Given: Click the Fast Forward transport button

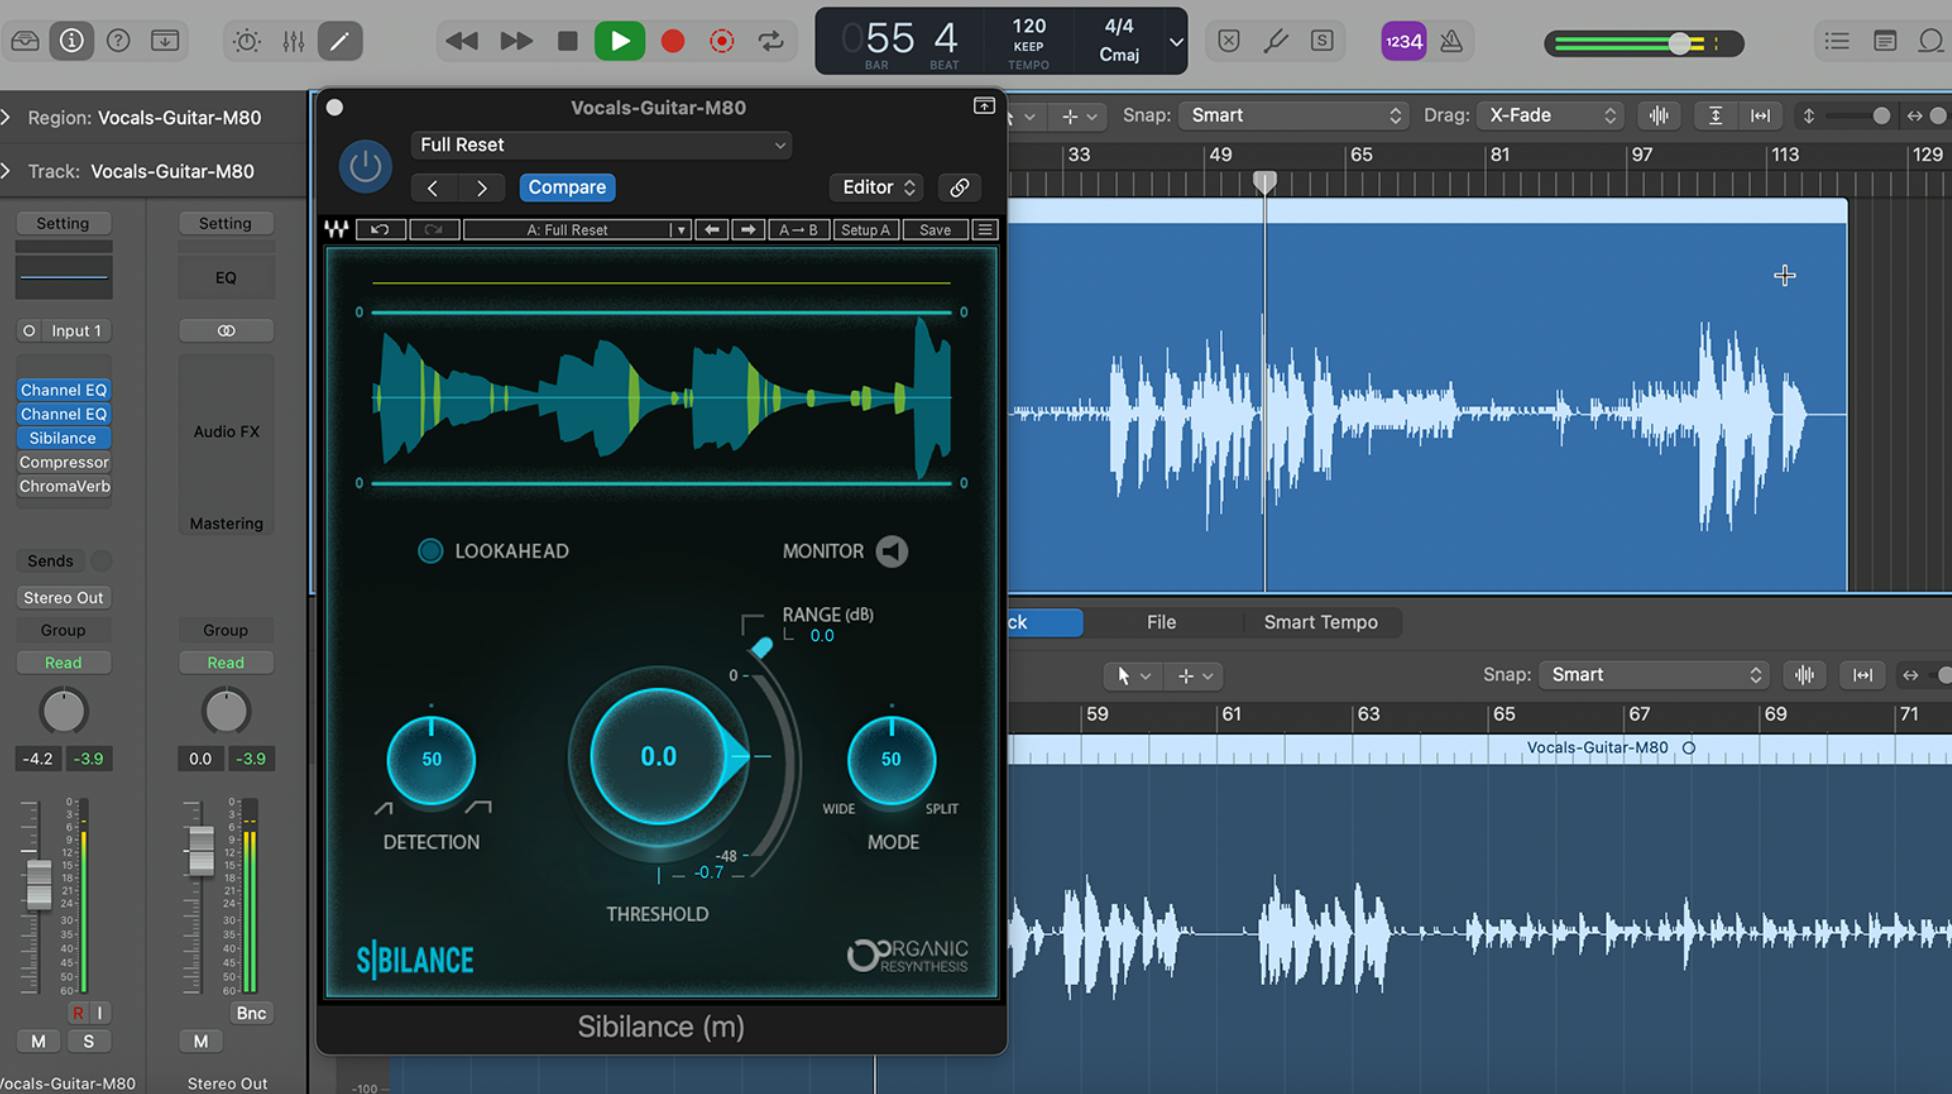Looking at the screenshot, I should pos(516,41).
